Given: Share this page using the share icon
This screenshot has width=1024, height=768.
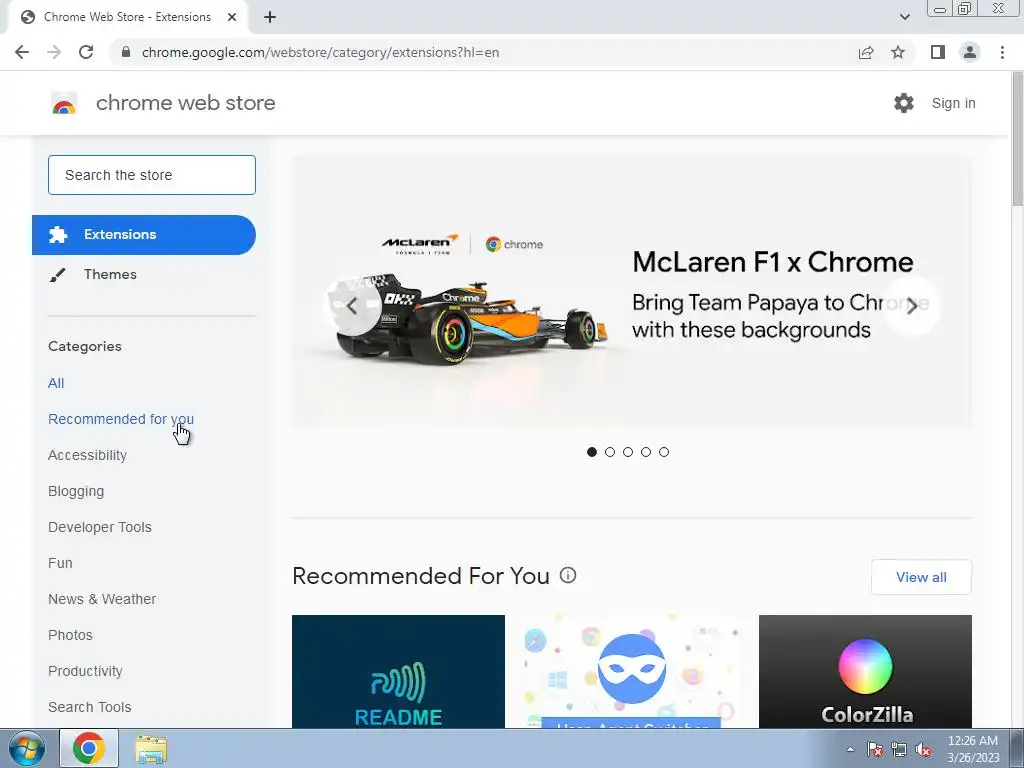Looking at the screenshot, I should (866, 52).
